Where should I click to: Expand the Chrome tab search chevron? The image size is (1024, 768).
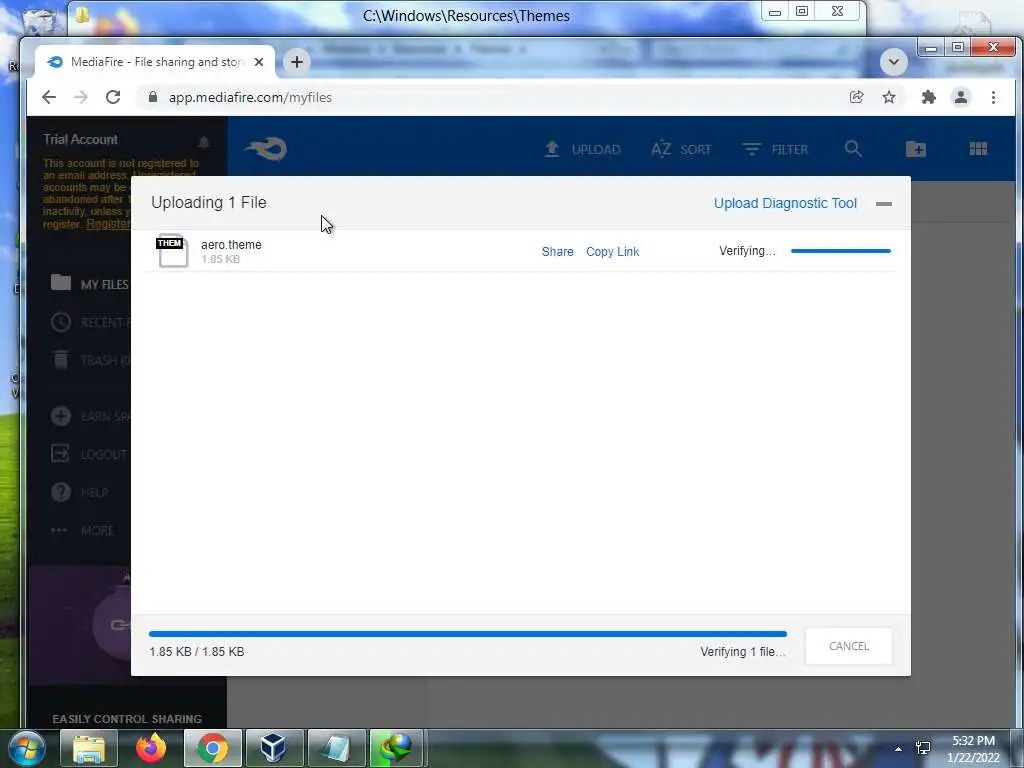(x=893, y=62)
